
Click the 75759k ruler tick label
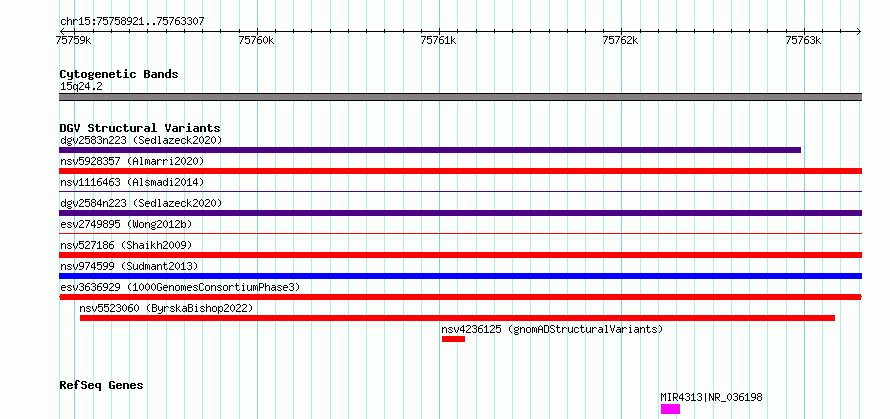pyautogui.click(x=74, y=40)
